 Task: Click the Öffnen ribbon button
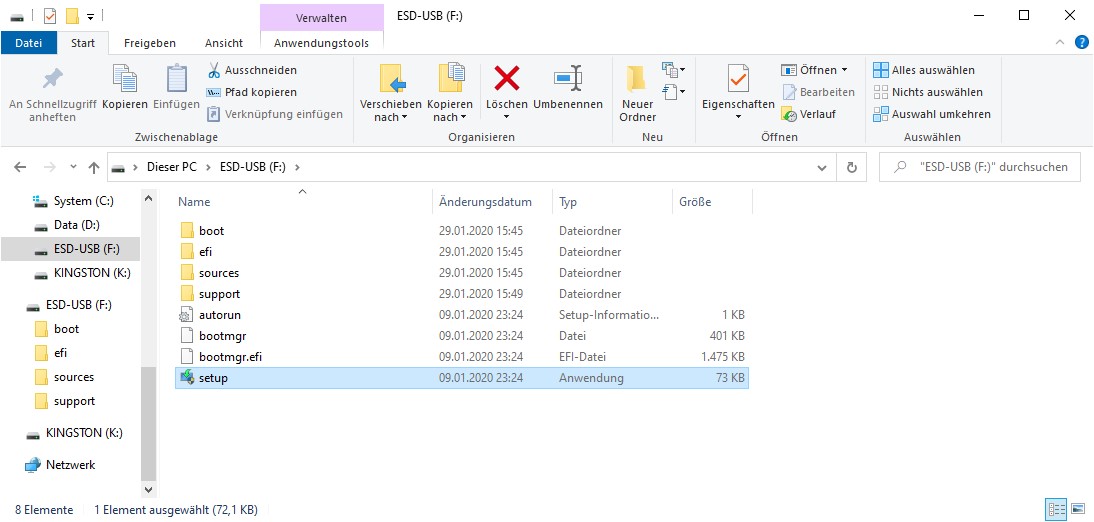tap(814, 70)
